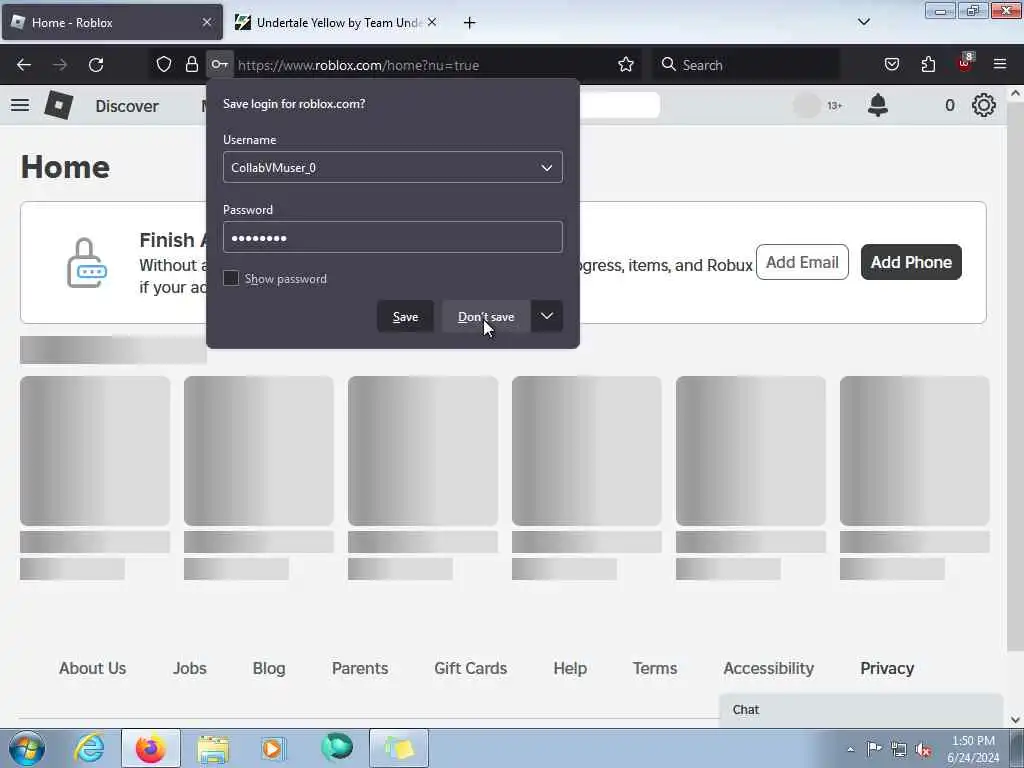Viewport: 1024px width, 768px height.
Task: Open Windows Start menu orb
Action: click(27, 748)
